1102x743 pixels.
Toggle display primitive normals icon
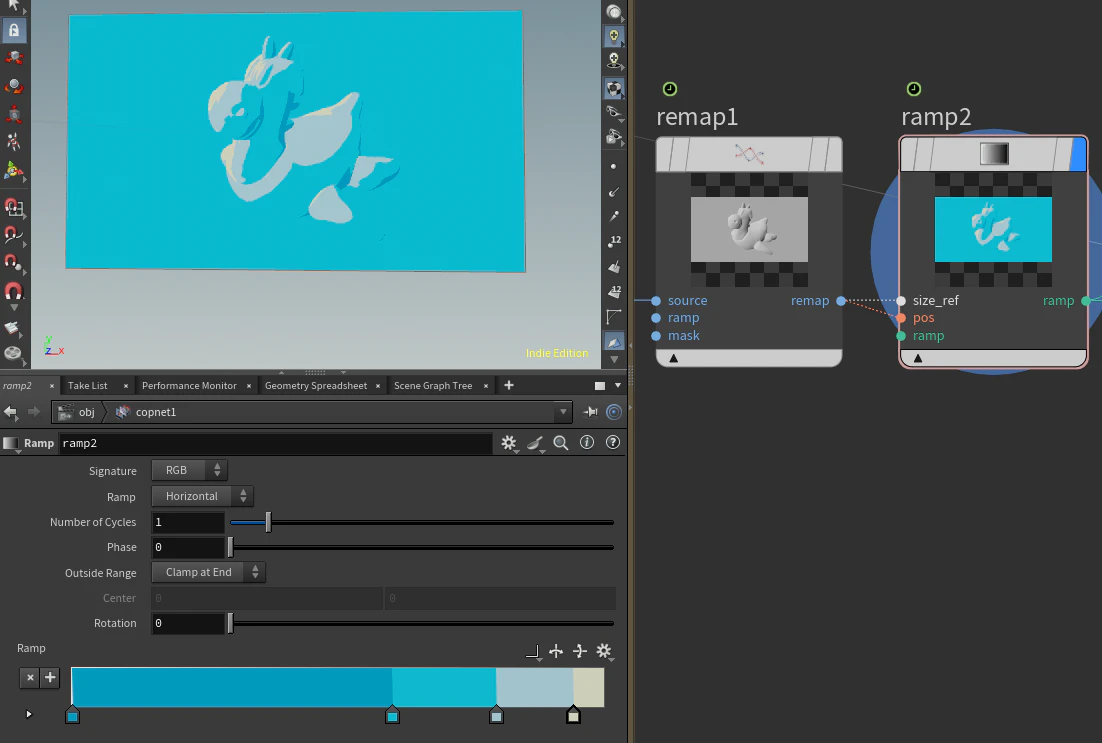coord(614,266)
